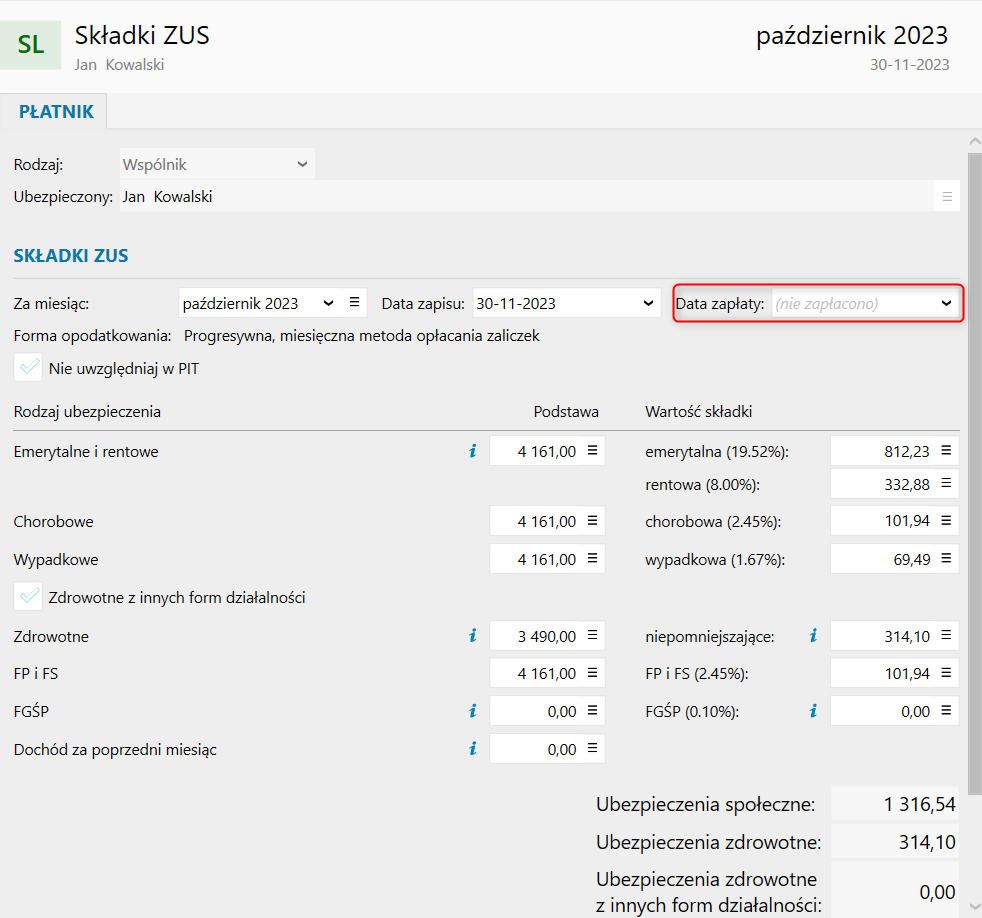The height and width of the screenshot is (918, 982).
Task: Open menu icon beside Za miesiąc dropdown
Action: tap(354, 303)
